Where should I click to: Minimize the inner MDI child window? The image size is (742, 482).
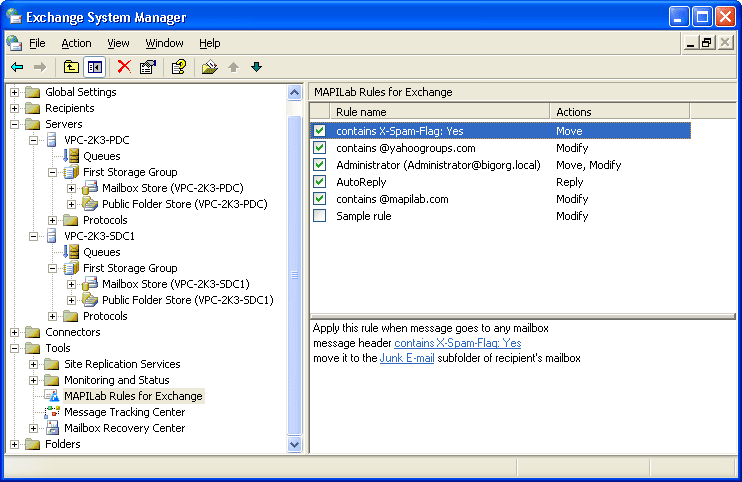coord(690,43)
